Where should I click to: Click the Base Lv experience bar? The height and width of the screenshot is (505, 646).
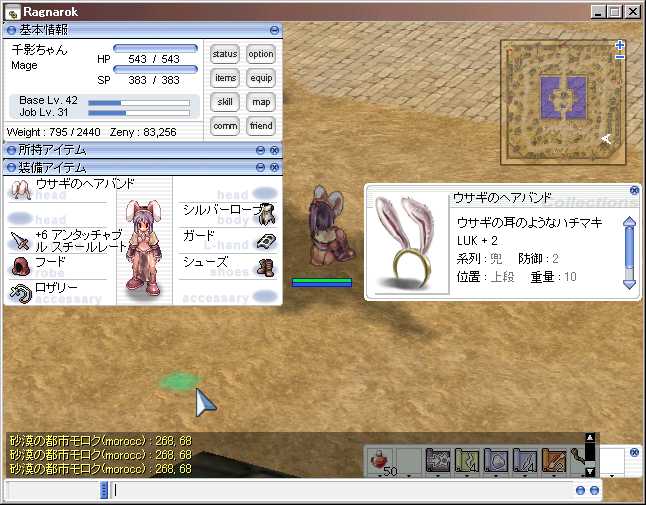coord(139,103)
